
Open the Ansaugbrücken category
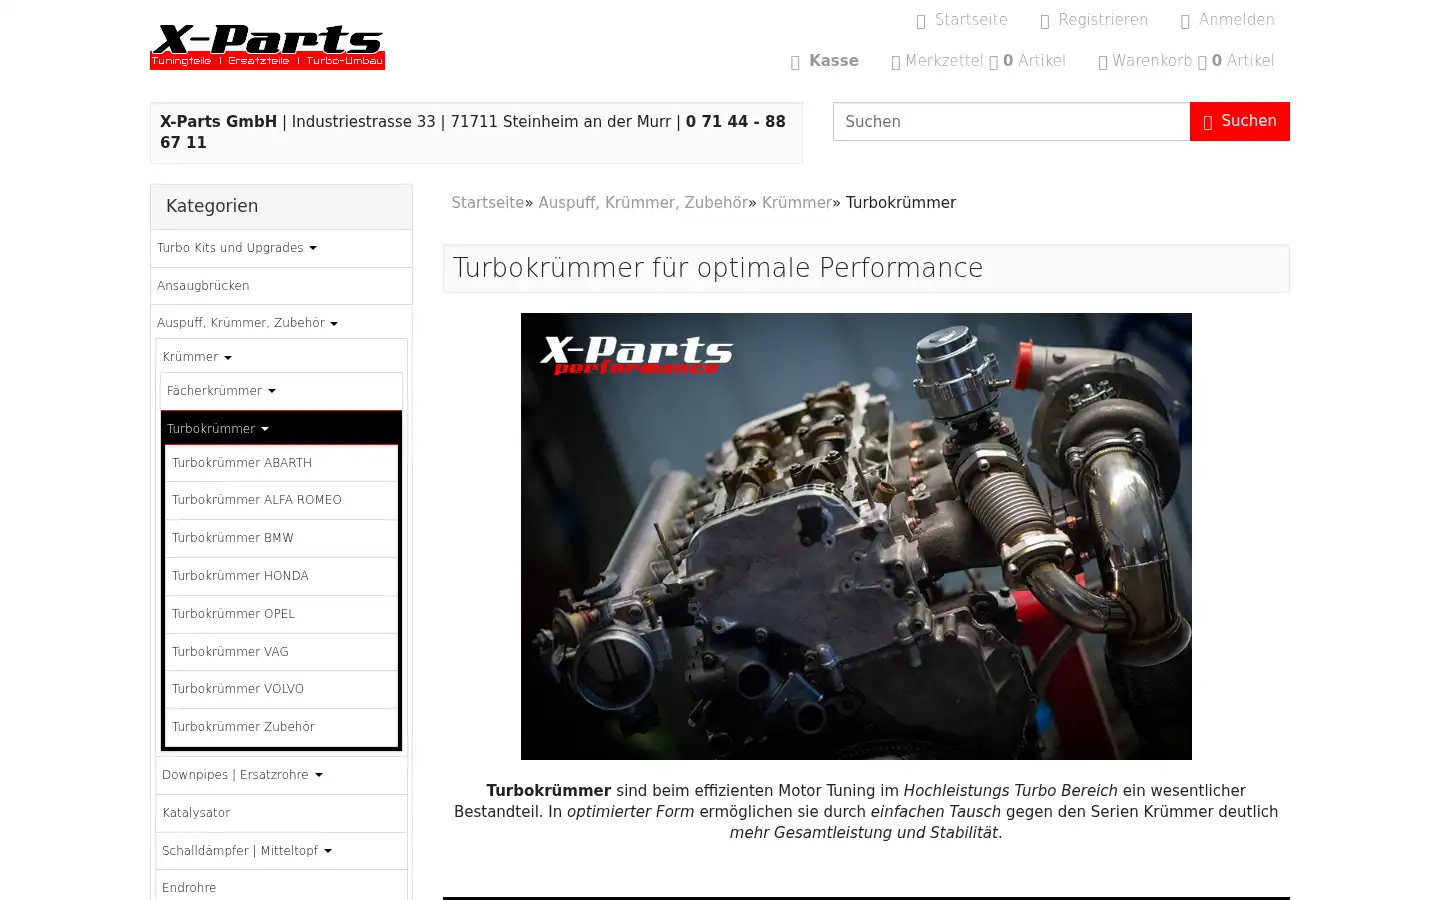pos(281,286)
